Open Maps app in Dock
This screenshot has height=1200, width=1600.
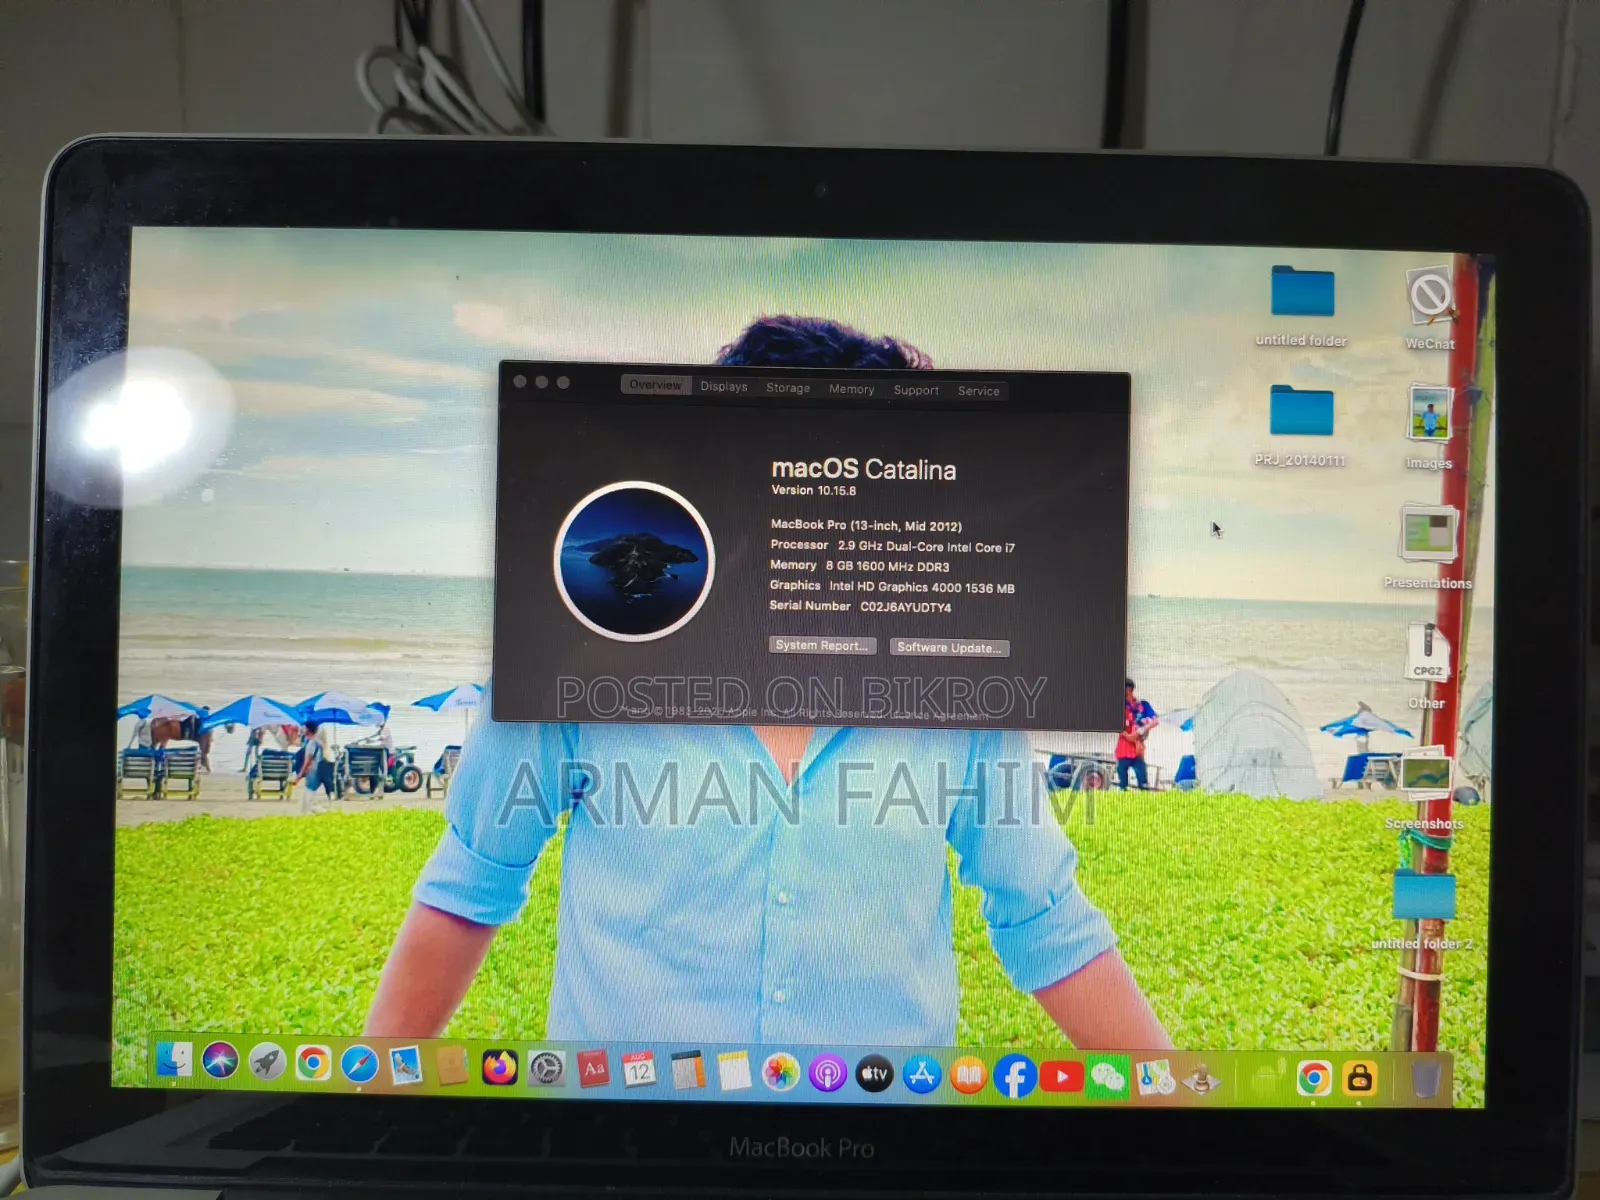tap(1155, 1078)
